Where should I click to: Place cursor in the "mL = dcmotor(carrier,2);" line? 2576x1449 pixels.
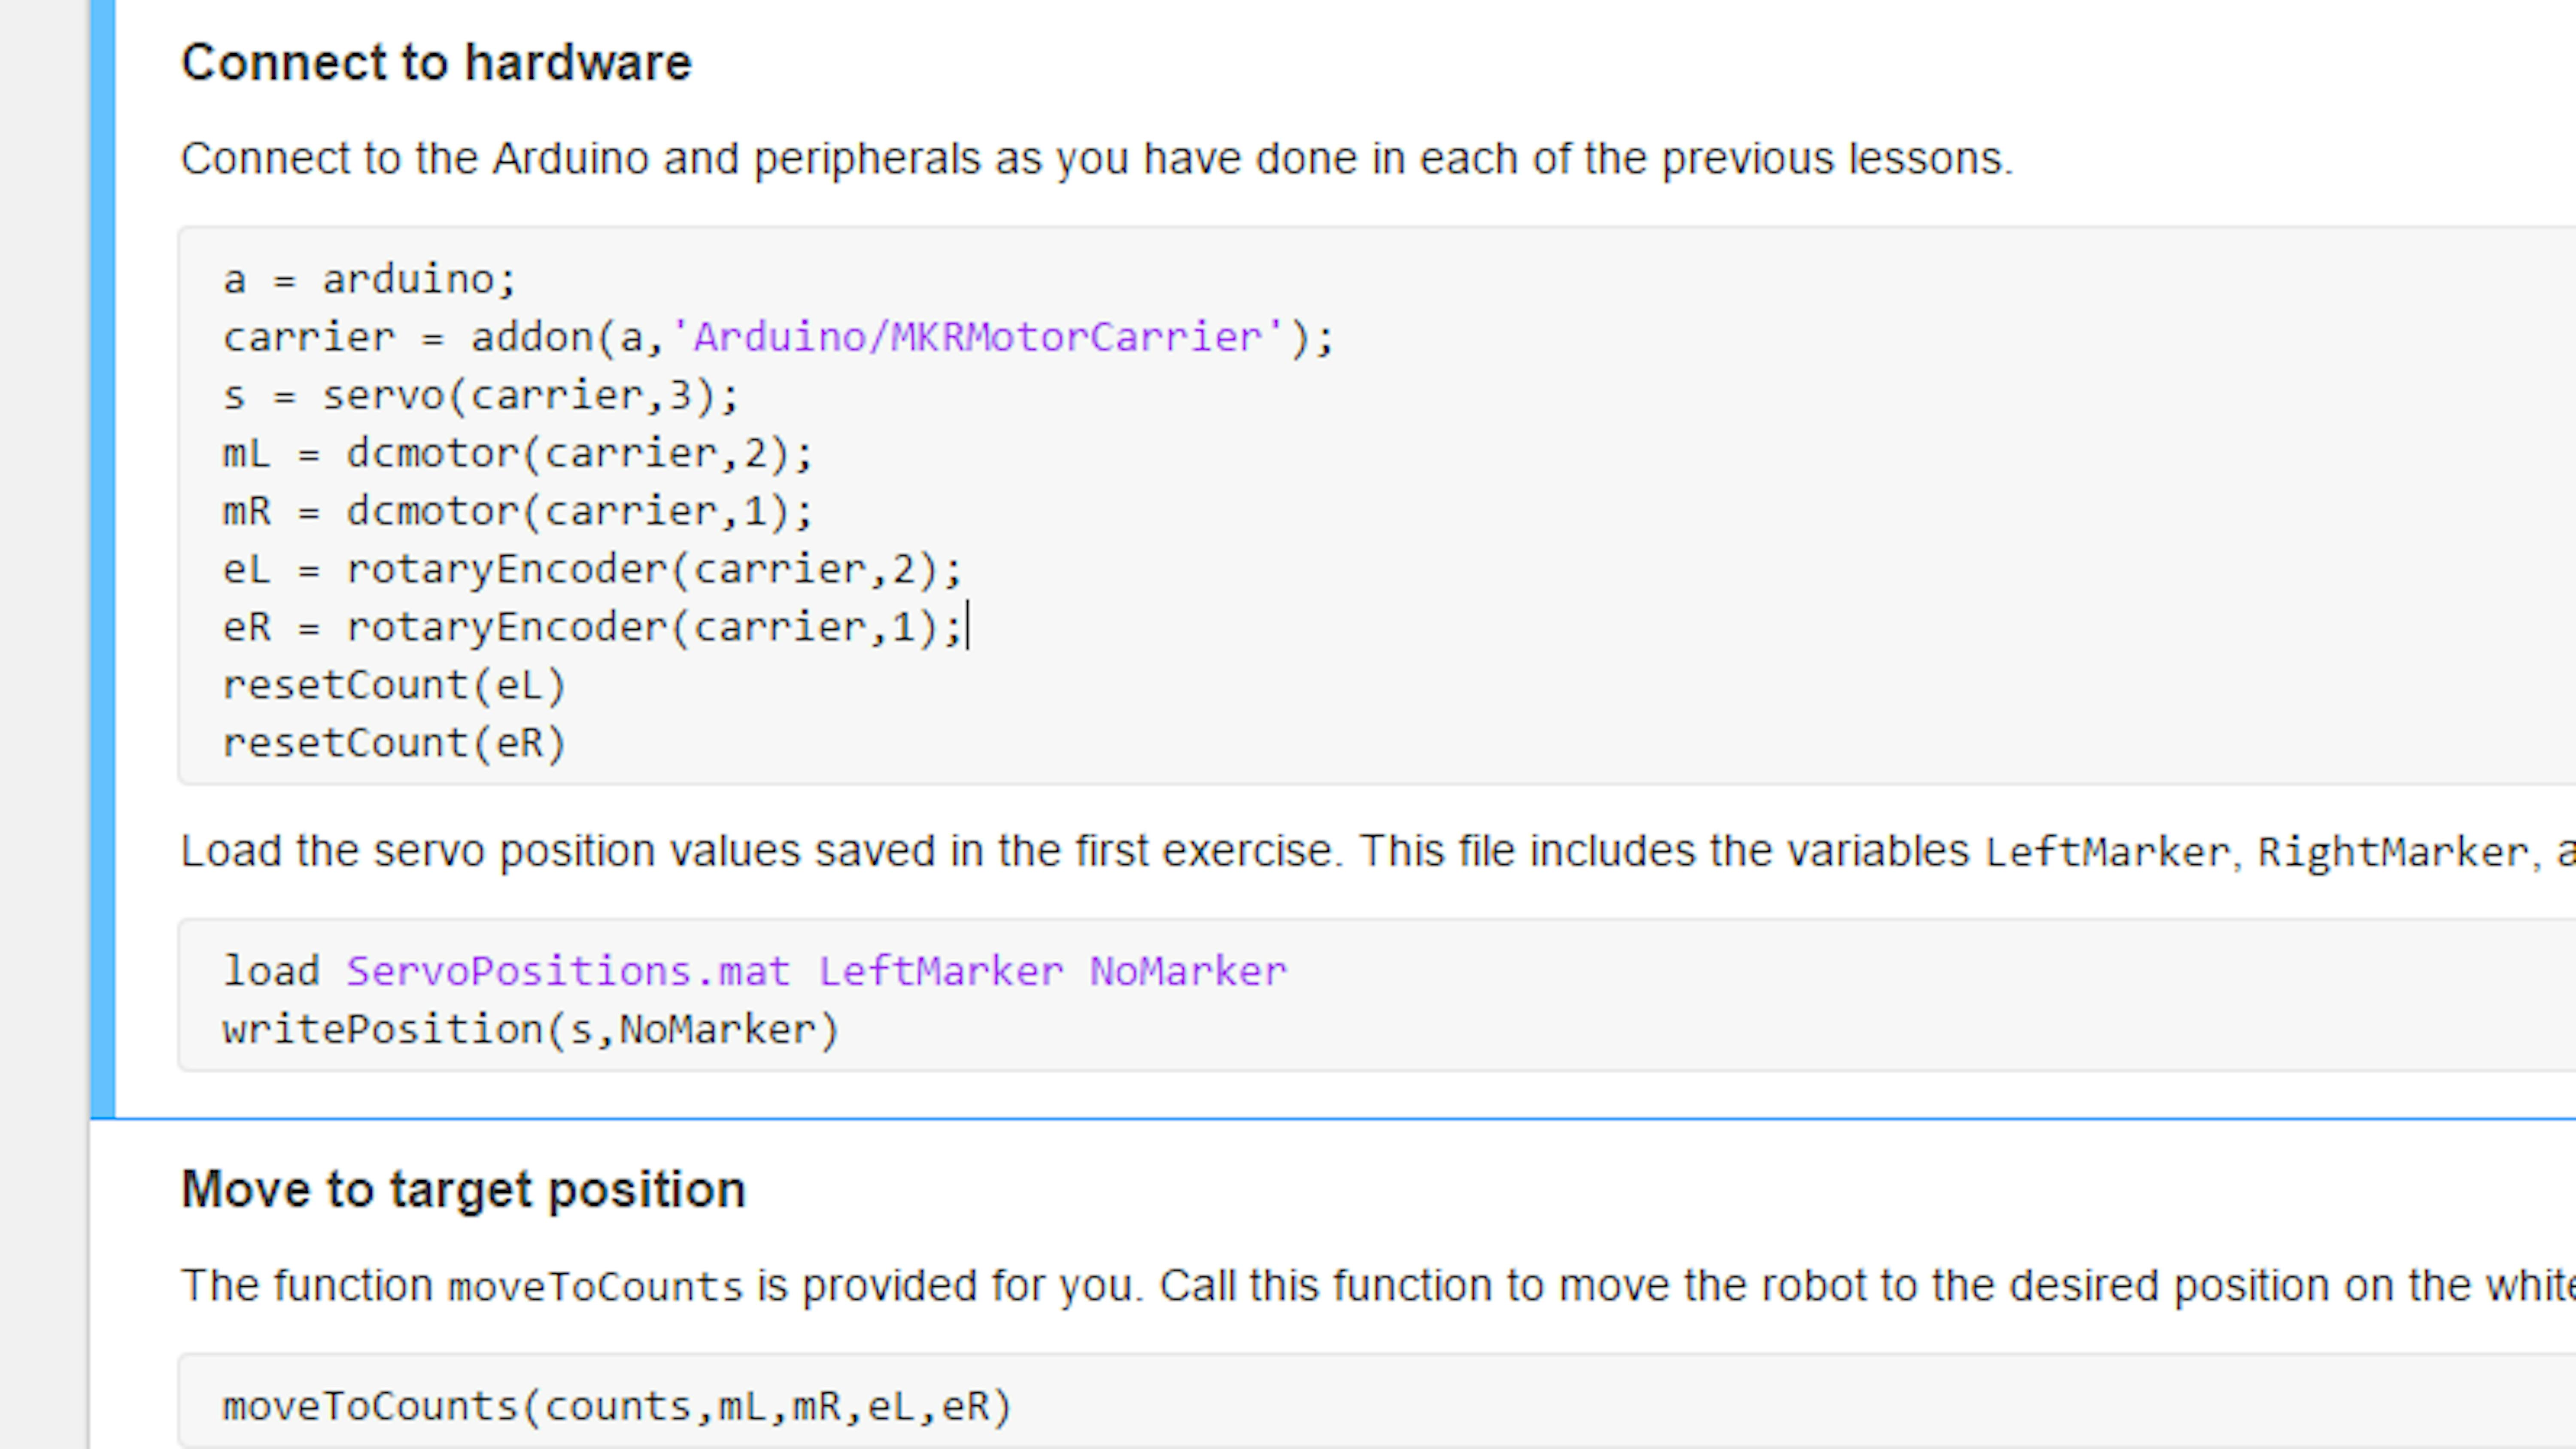tap(517, 453)
